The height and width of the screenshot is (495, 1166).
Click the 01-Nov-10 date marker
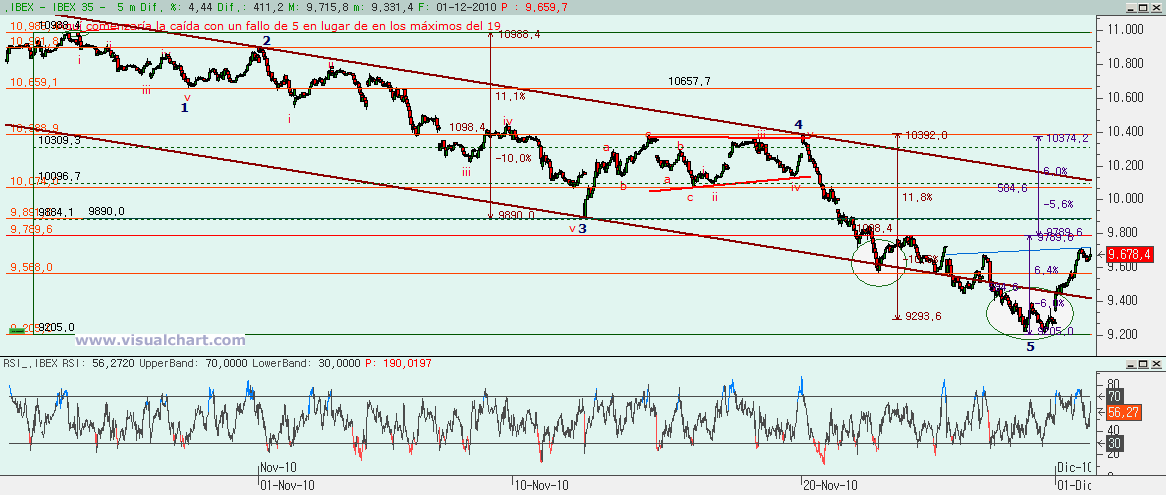pyautogui.click(x=287, y=485)
